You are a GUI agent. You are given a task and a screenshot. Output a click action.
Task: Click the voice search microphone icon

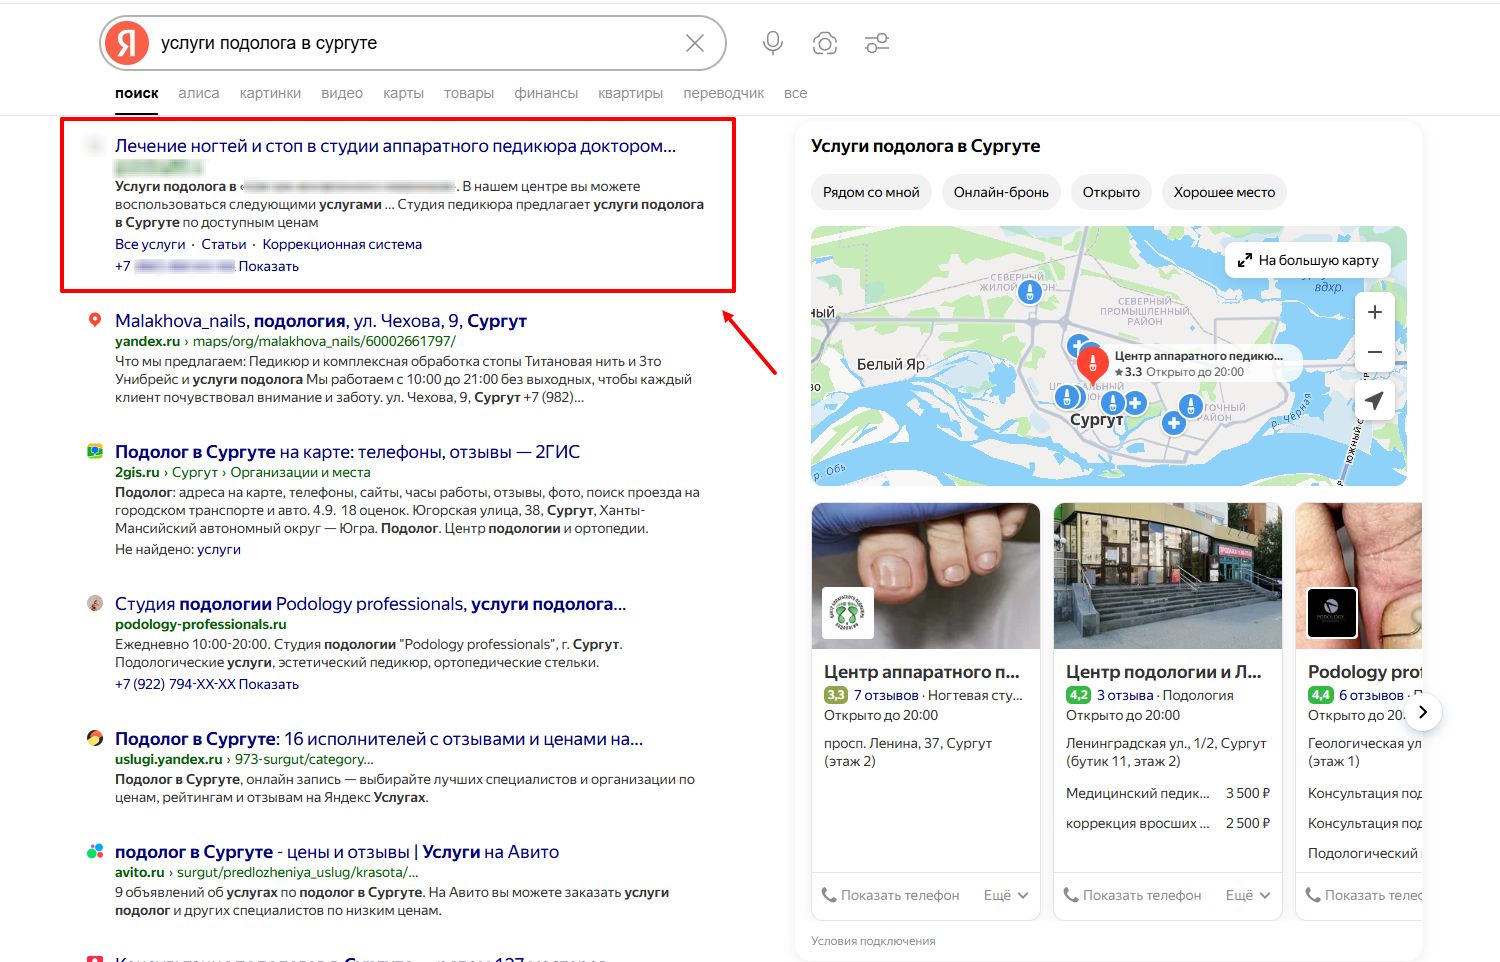[x=772, y=43]
